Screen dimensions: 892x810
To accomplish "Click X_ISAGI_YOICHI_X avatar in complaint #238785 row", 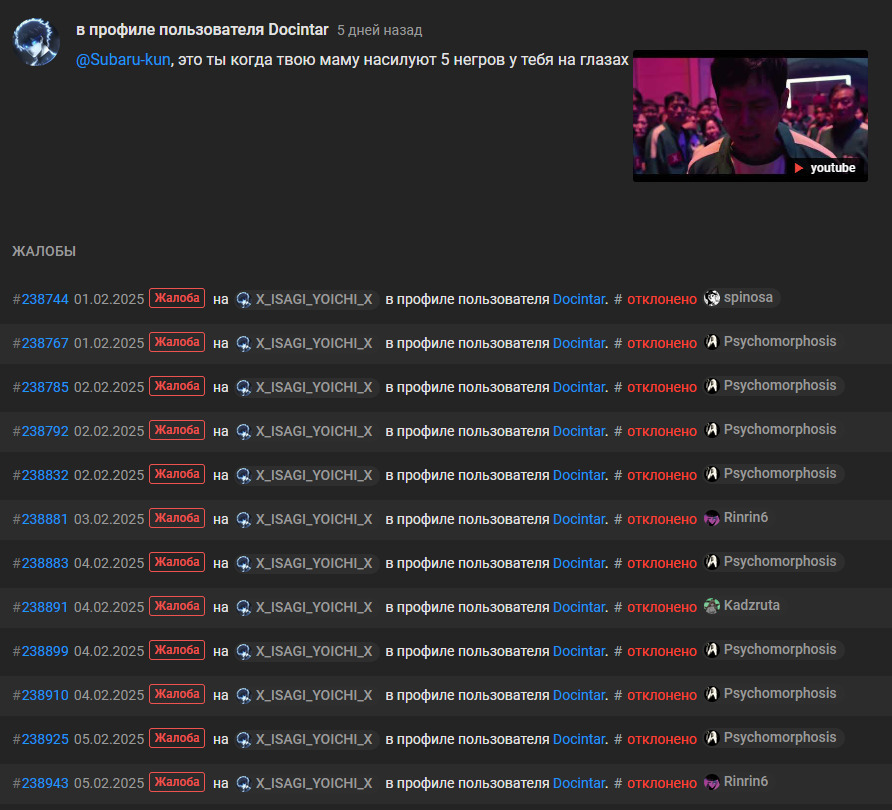I will [244, 387].
